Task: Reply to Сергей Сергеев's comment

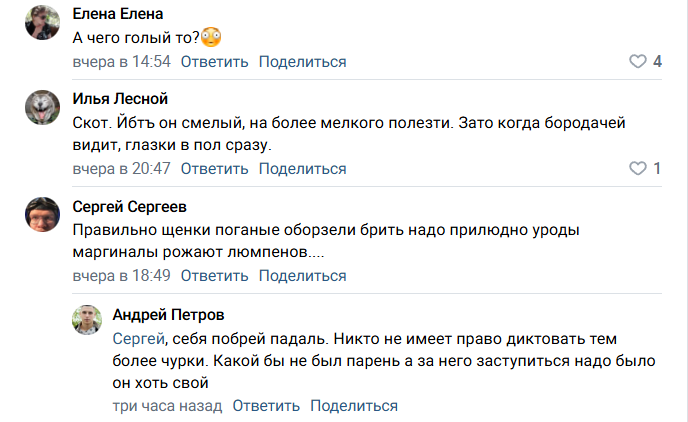Action: pyautogui.click(x=214, y=275)
